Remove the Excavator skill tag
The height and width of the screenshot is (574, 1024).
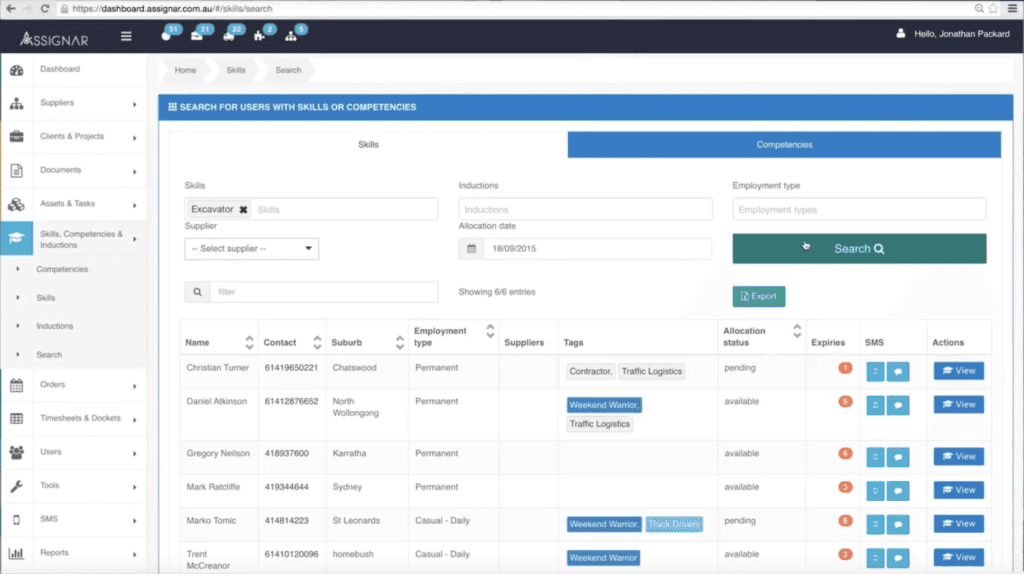[243, 210]
